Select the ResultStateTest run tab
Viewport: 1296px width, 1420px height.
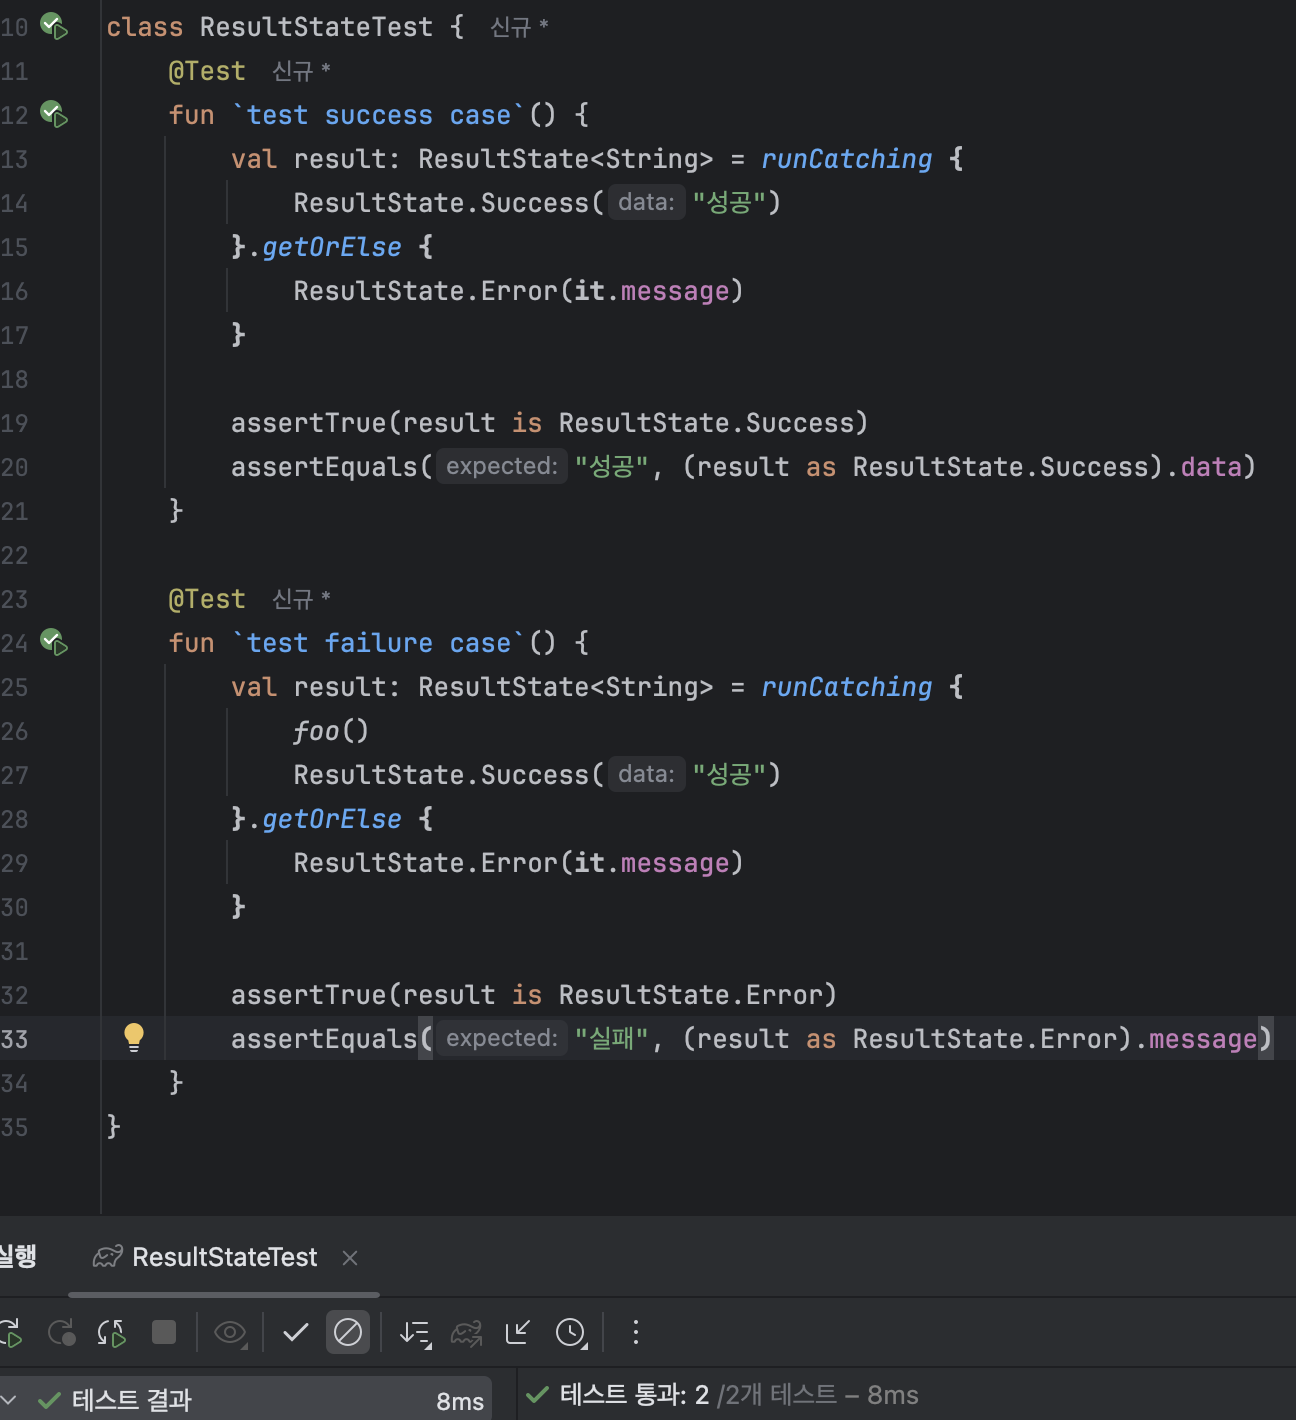click(x=224, y=1257)
